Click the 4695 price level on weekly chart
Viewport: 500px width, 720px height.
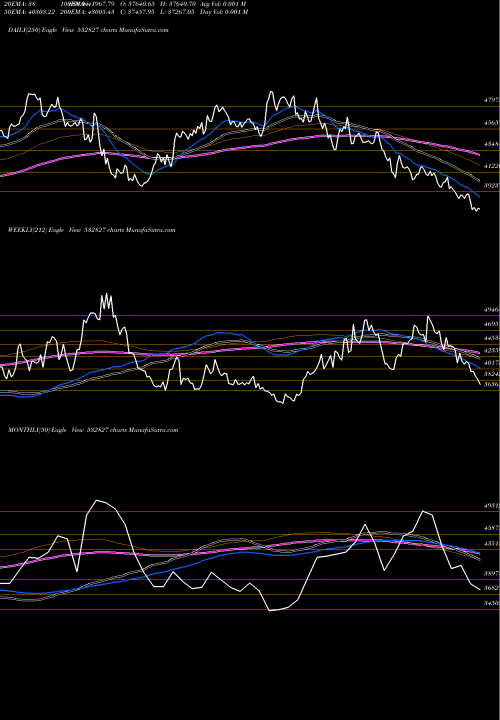point(492,324)
